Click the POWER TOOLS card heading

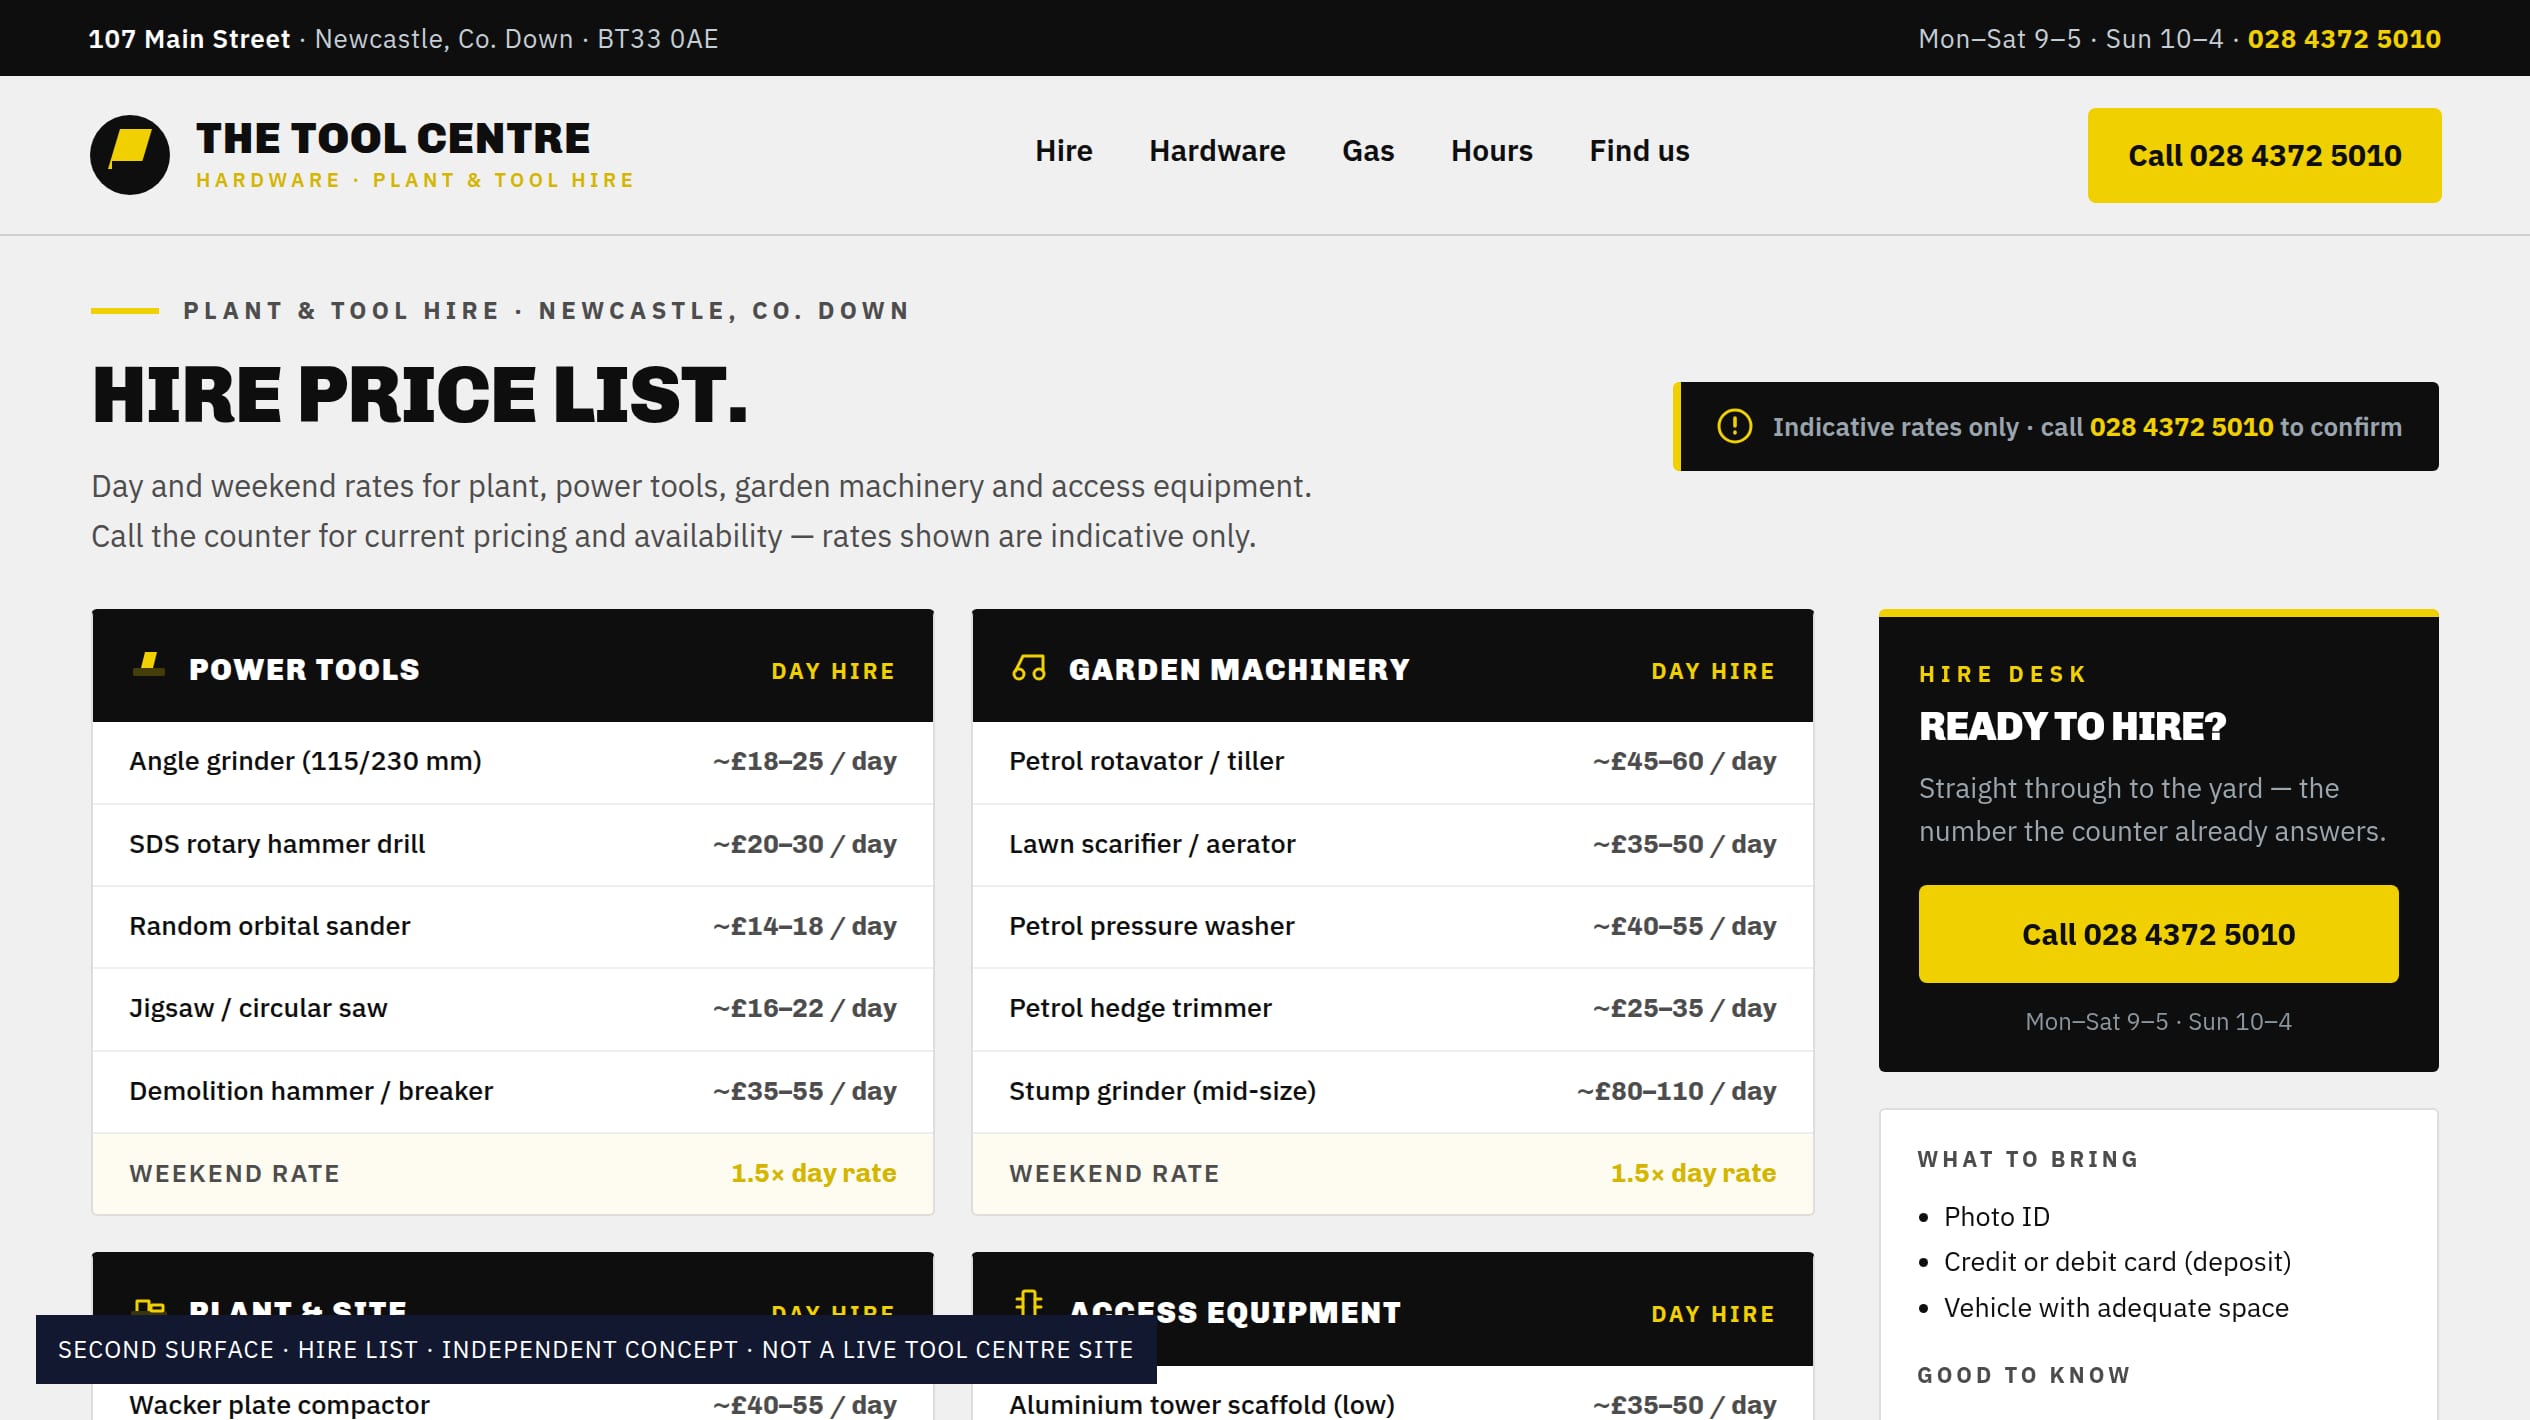click(304, 670)
